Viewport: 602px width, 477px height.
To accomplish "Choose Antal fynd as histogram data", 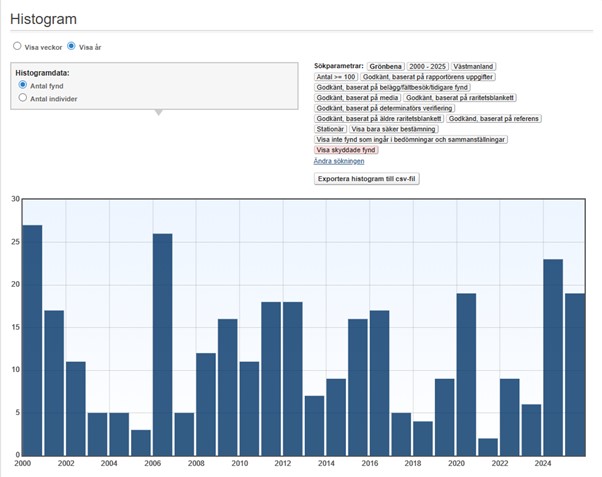I will 23,86.
